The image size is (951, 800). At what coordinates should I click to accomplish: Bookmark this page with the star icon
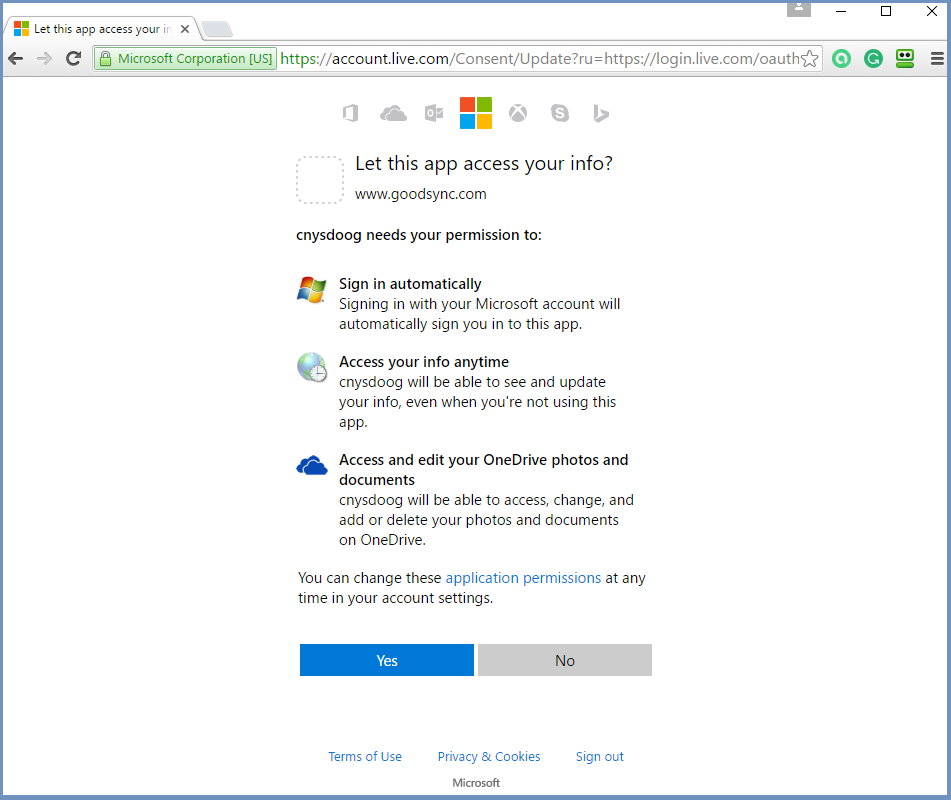810,59
